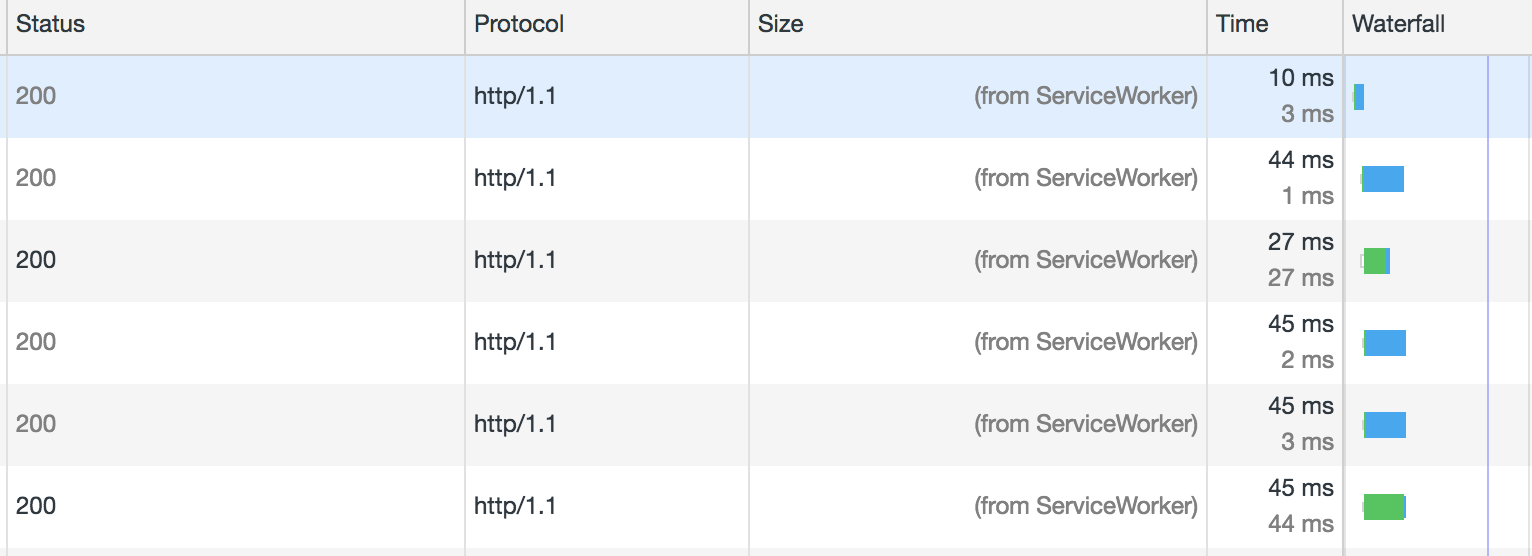This screenshot has height=556, width=1532.
Task: Click the waterfall bar in the 45 ms / 2 ms row
Action: click(1385, 343)
